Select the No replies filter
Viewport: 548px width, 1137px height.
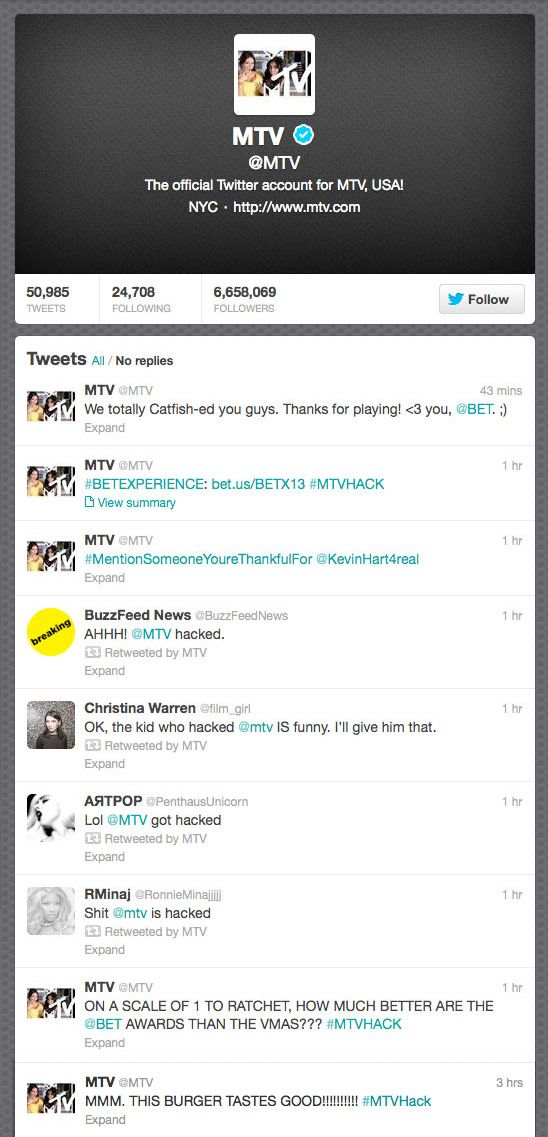coord(144,360)
